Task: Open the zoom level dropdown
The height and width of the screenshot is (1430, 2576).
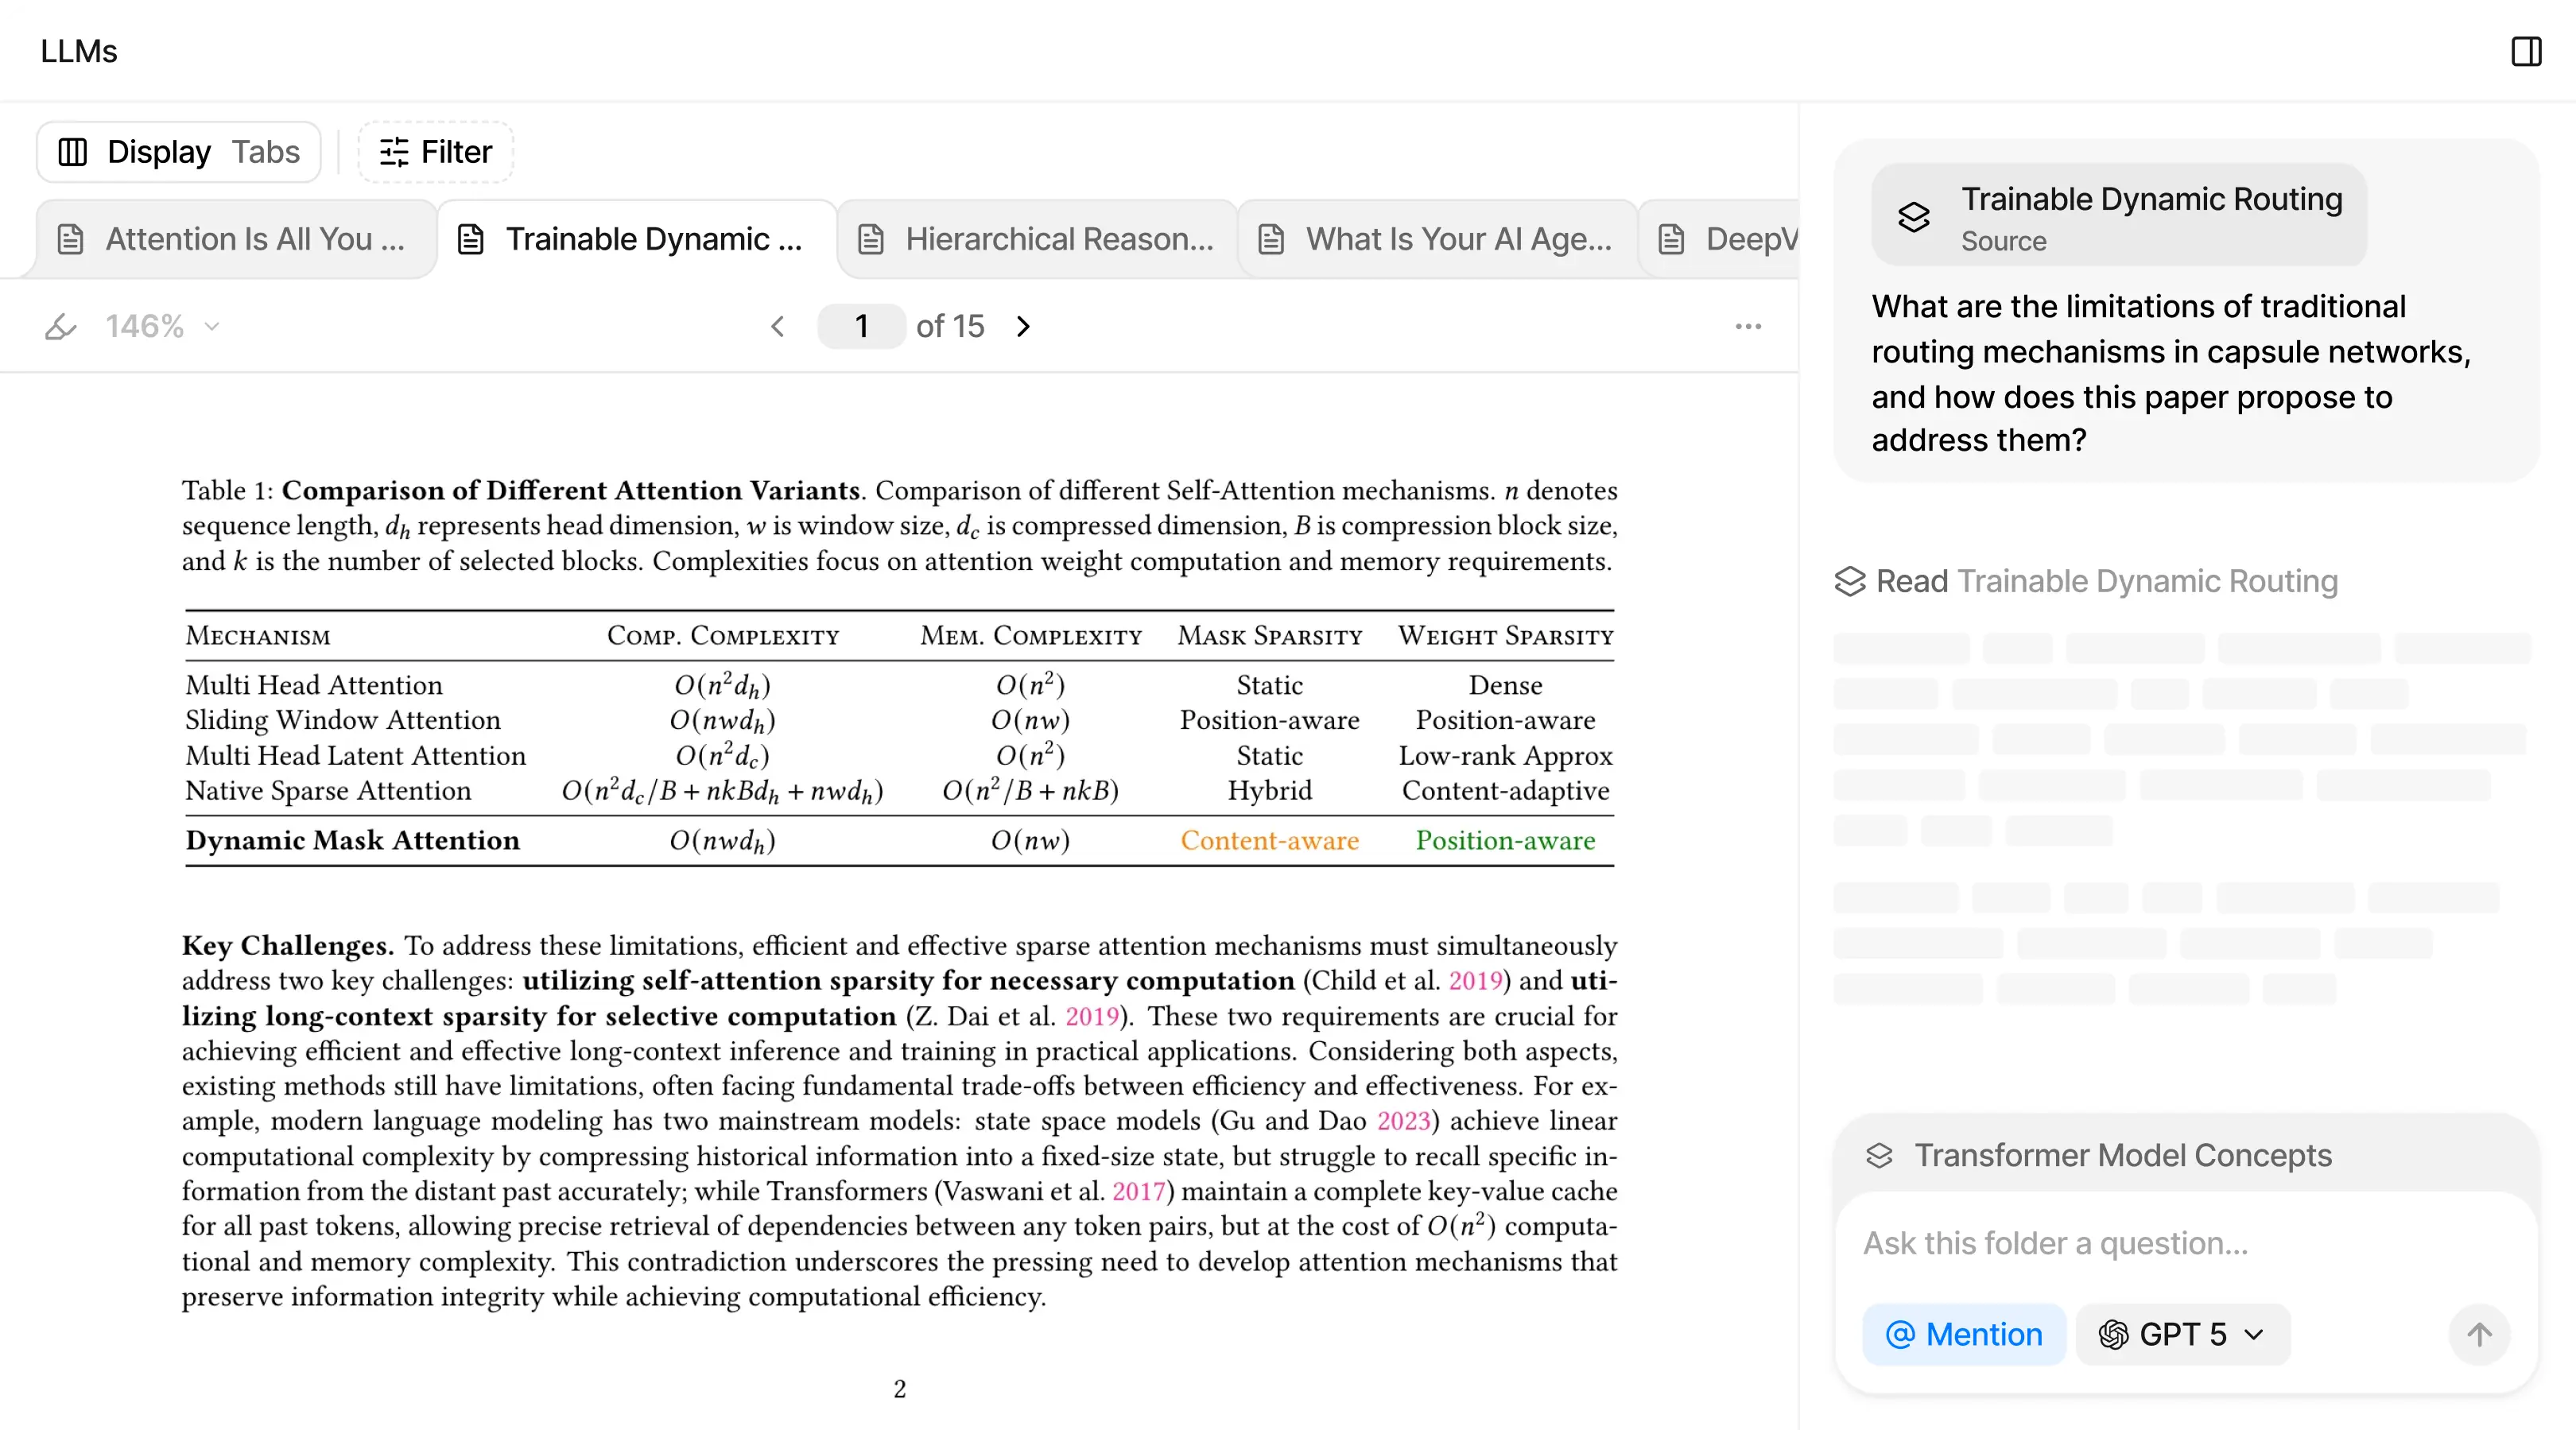Action: click(211, 325)
